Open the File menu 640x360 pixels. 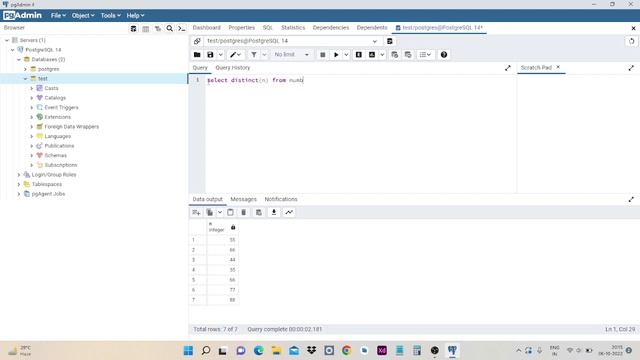(58, 16)
